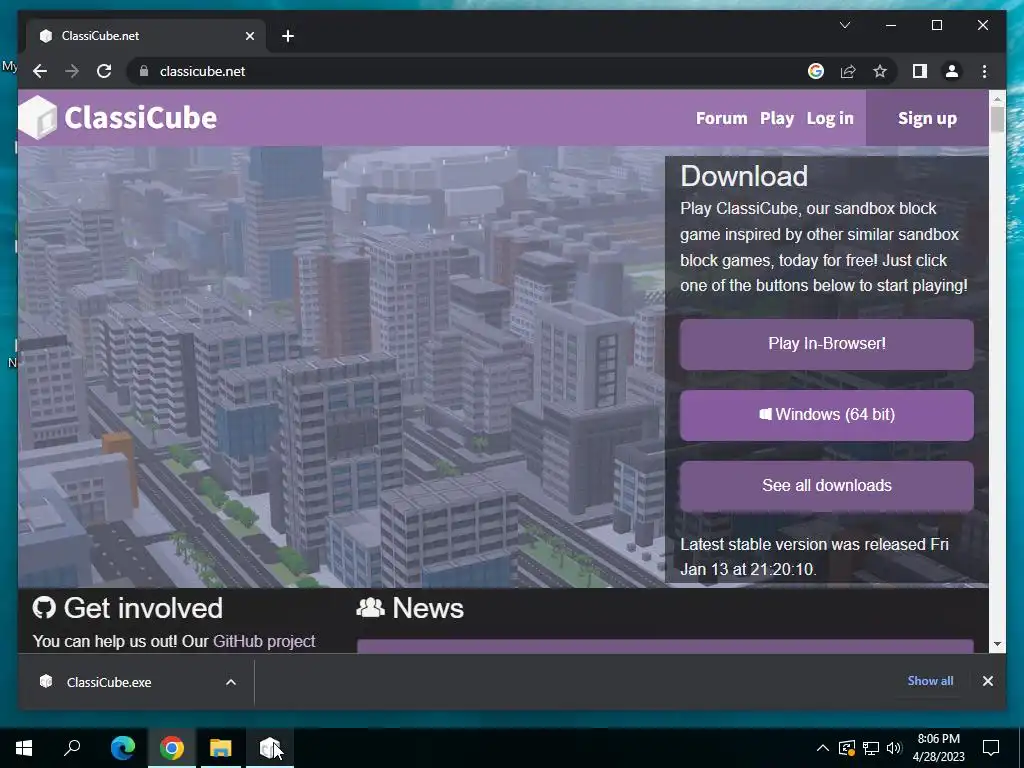
Task: Open the Chrome profile menu
Action: [952, 71]
